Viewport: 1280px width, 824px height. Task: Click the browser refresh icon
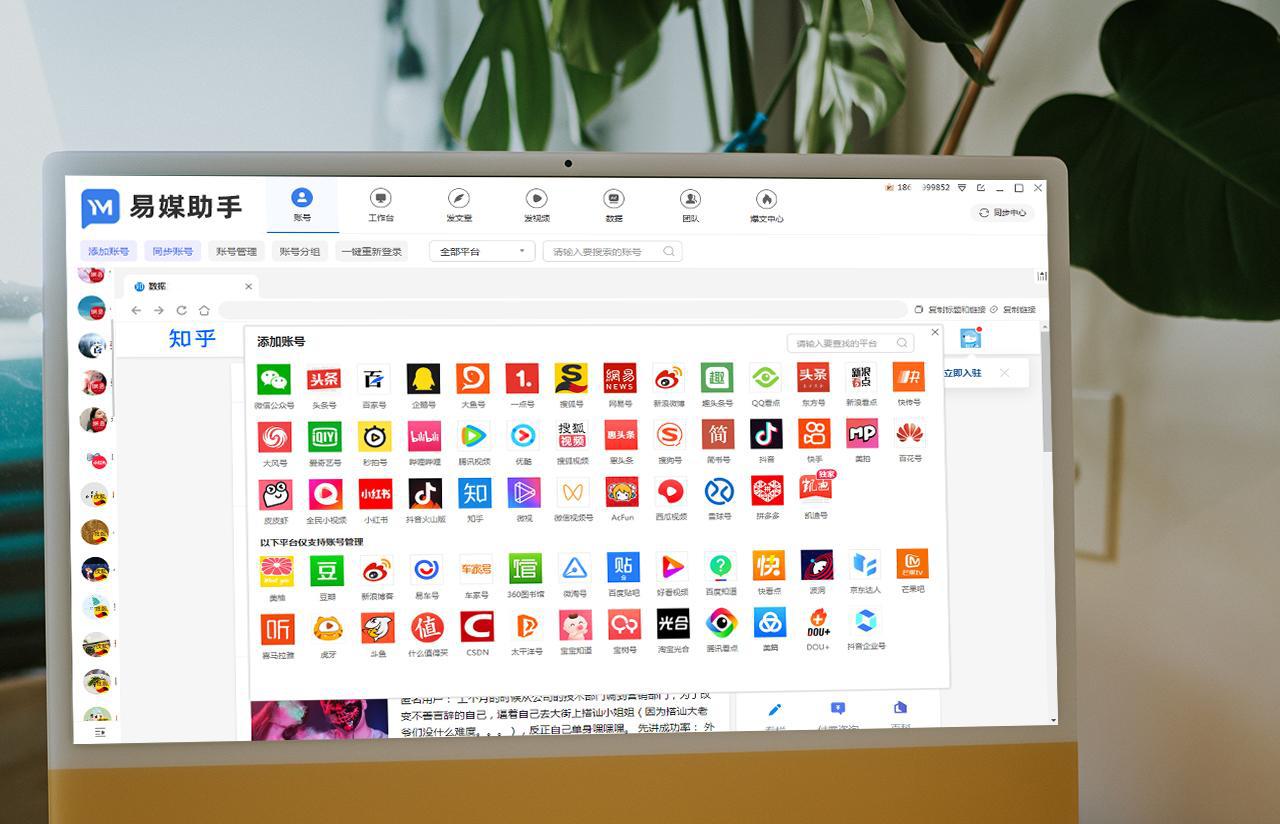point(181,310)
